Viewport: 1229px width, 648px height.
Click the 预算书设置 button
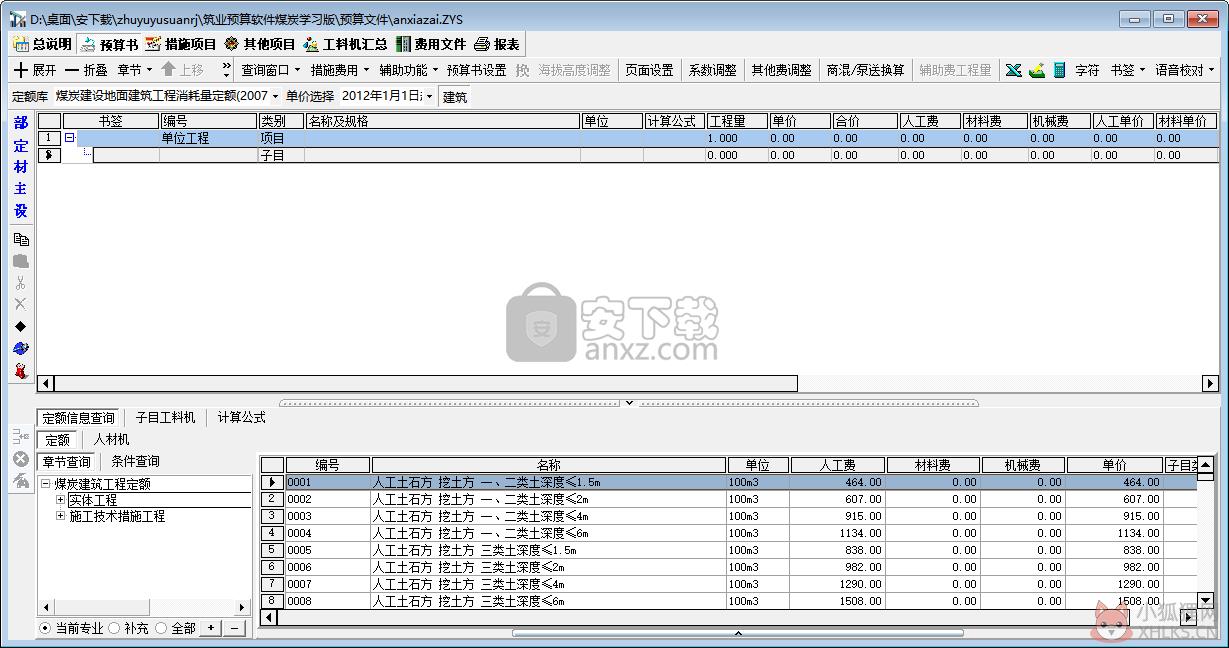(x=476, y=70)
